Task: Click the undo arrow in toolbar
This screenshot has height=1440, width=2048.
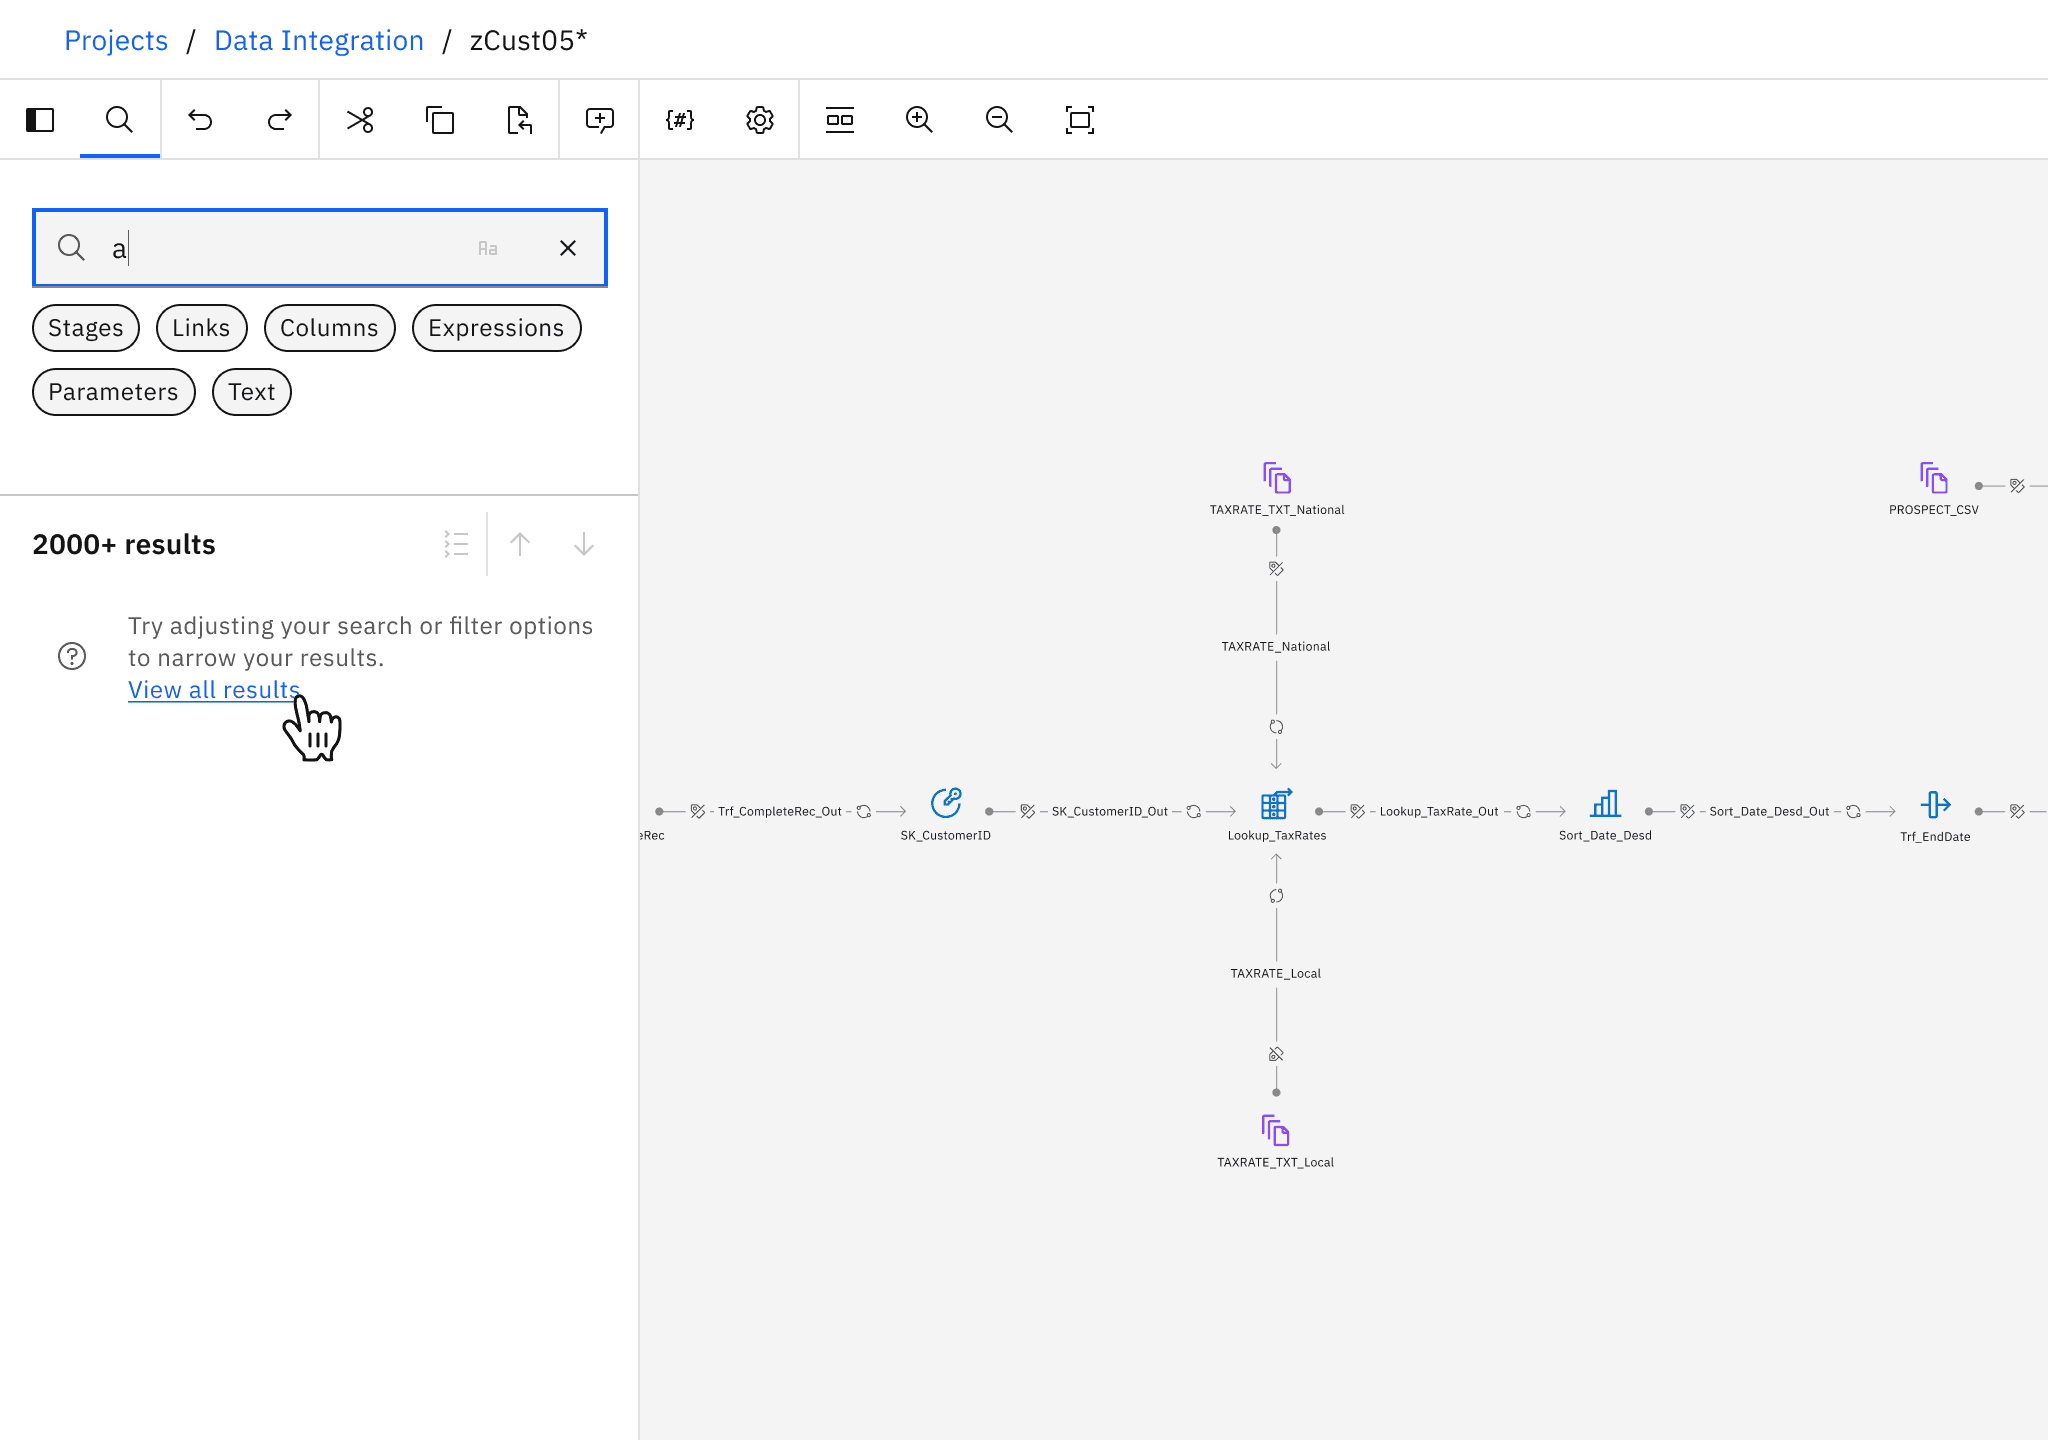Action: click(x=200, y=120)
